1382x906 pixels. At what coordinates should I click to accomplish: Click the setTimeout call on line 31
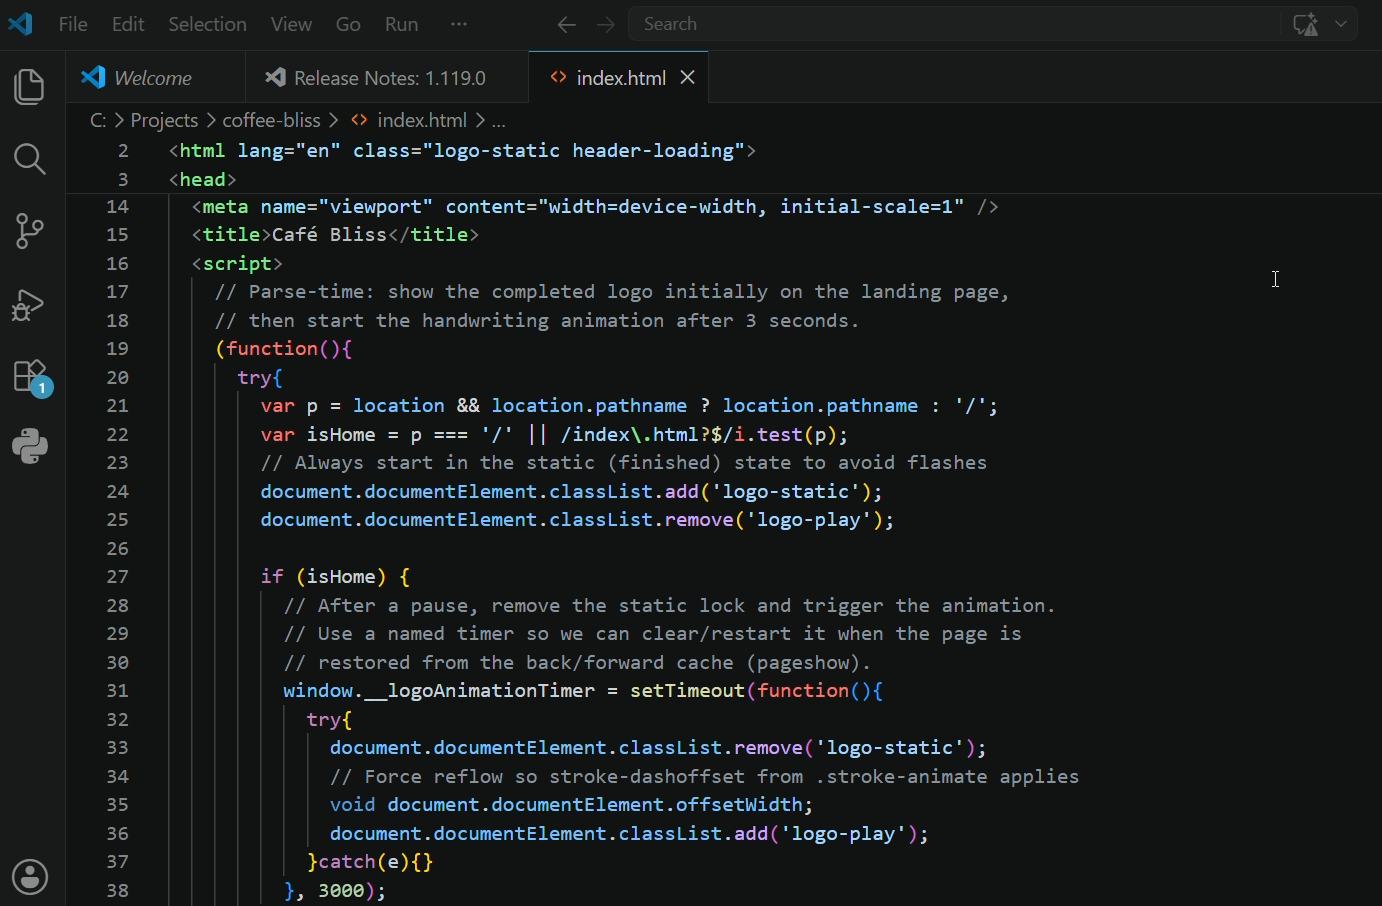687,690
